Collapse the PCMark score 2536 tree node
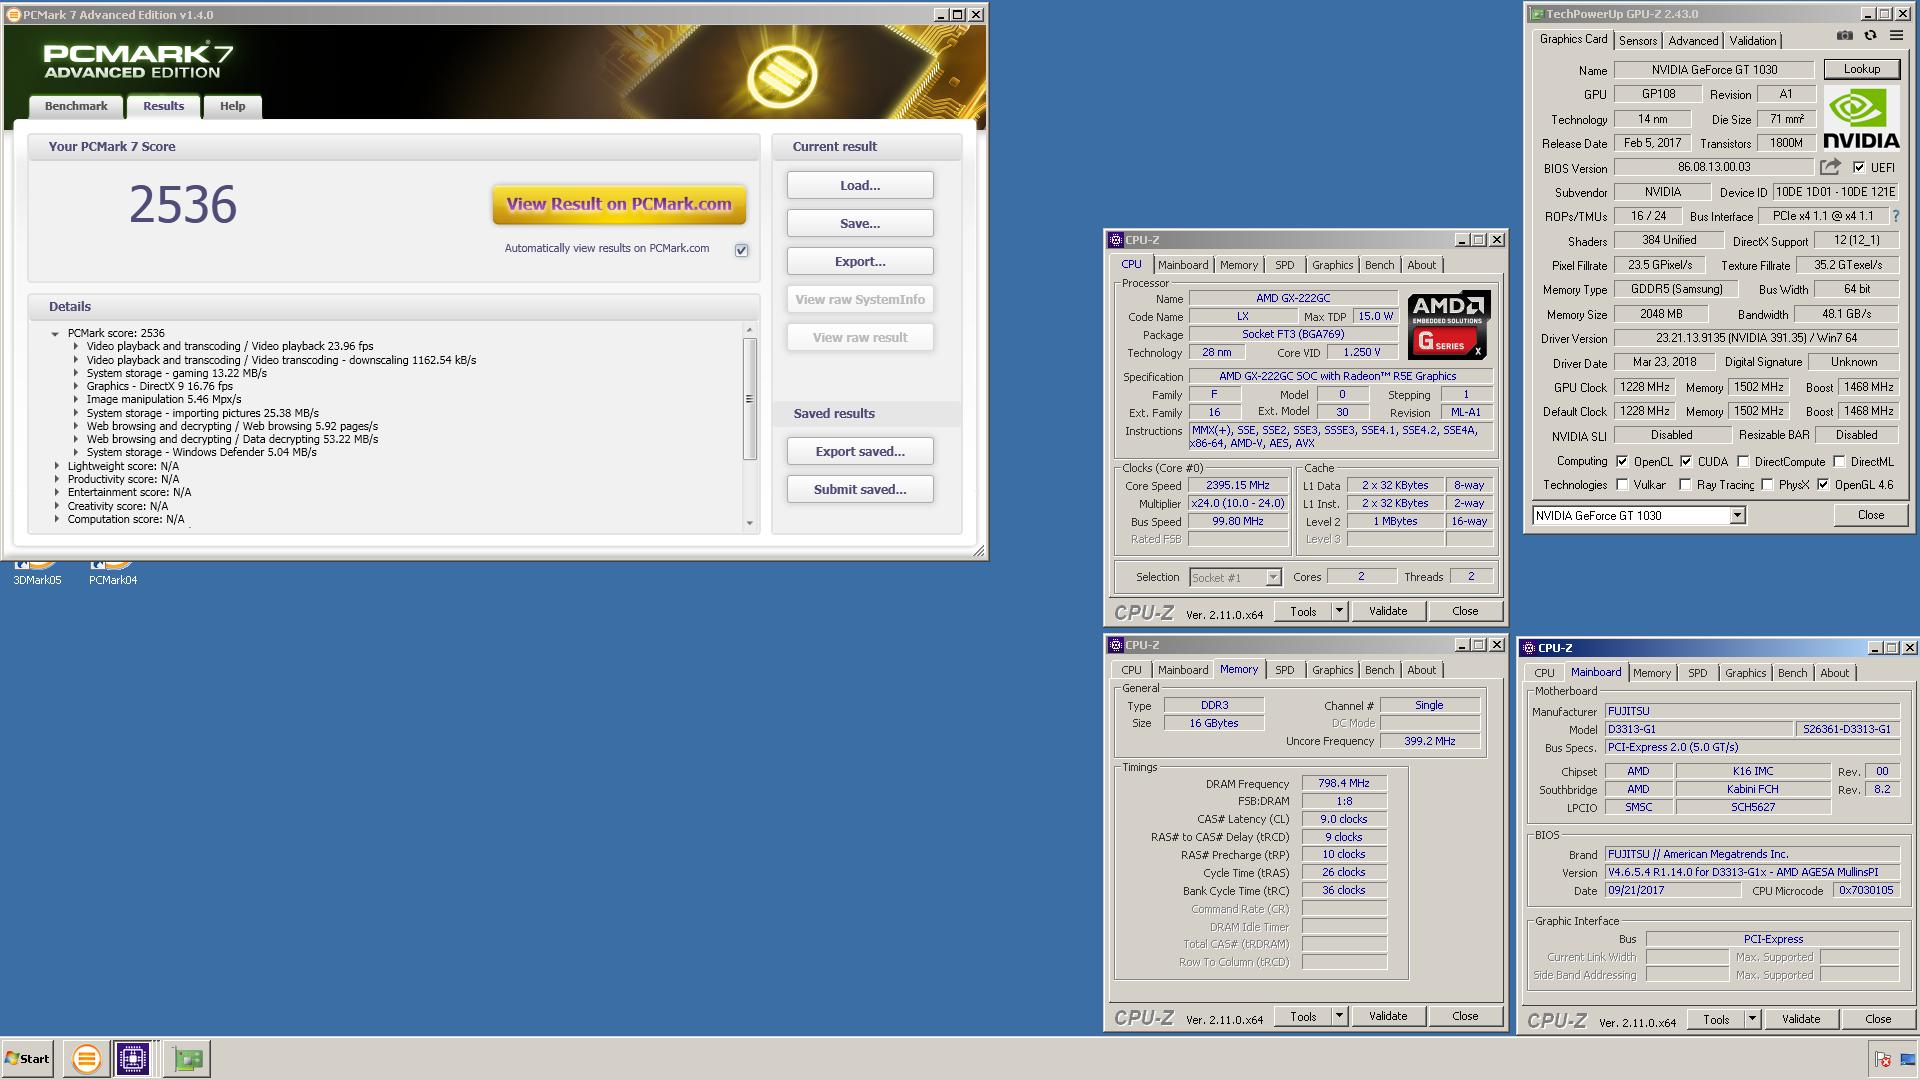 click(x=55, y=334)
